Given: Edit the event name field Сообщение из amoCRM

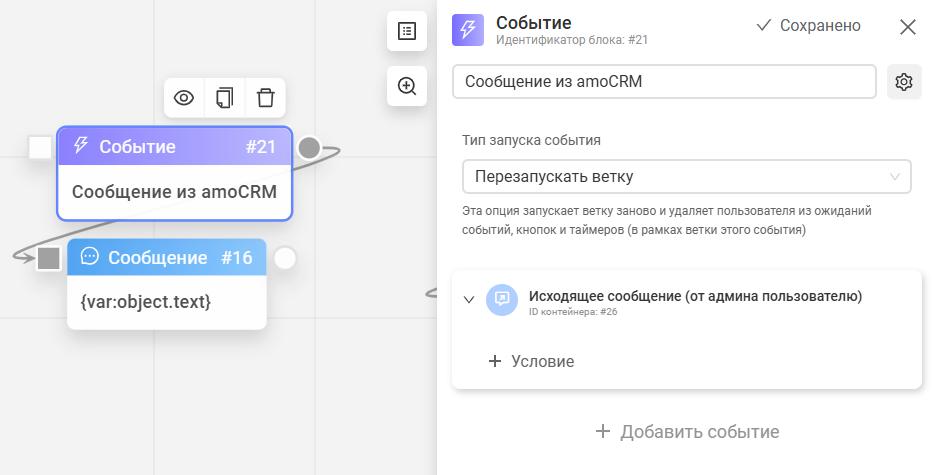Looking at the screenshot, I should (x=664, y=82).
